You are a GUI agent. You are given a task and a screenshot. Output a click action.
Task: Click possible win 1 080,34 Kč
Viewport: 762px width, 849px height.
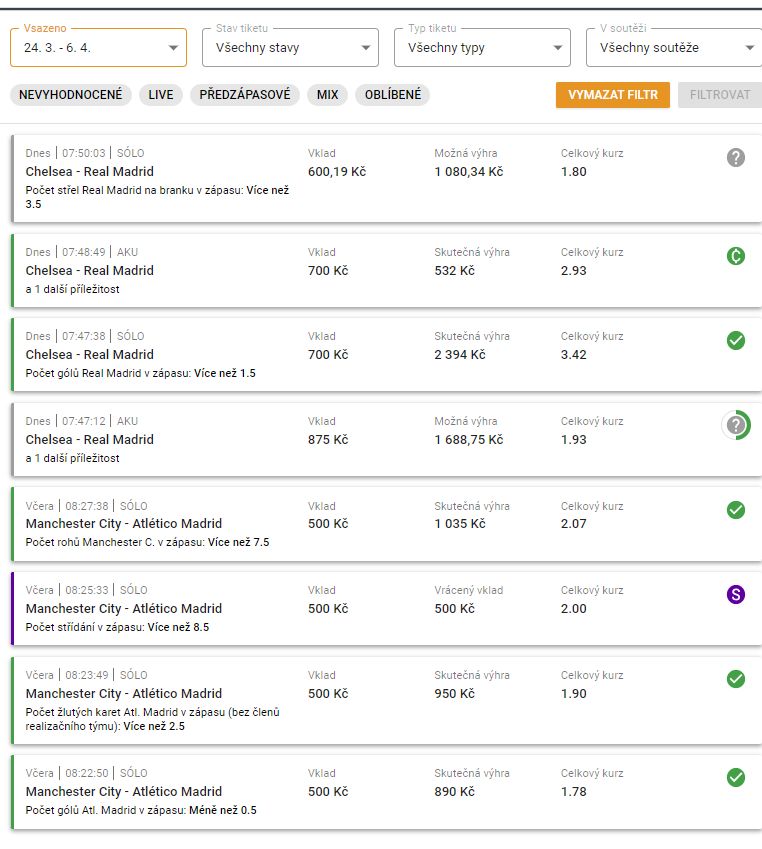pyautogui.click(x=468, y=172)
